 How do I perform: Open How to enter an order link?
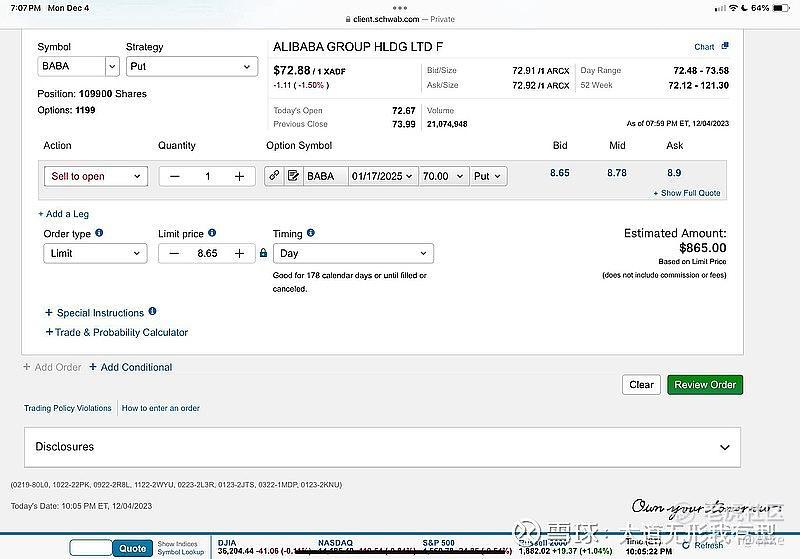(x=160, y=408)
